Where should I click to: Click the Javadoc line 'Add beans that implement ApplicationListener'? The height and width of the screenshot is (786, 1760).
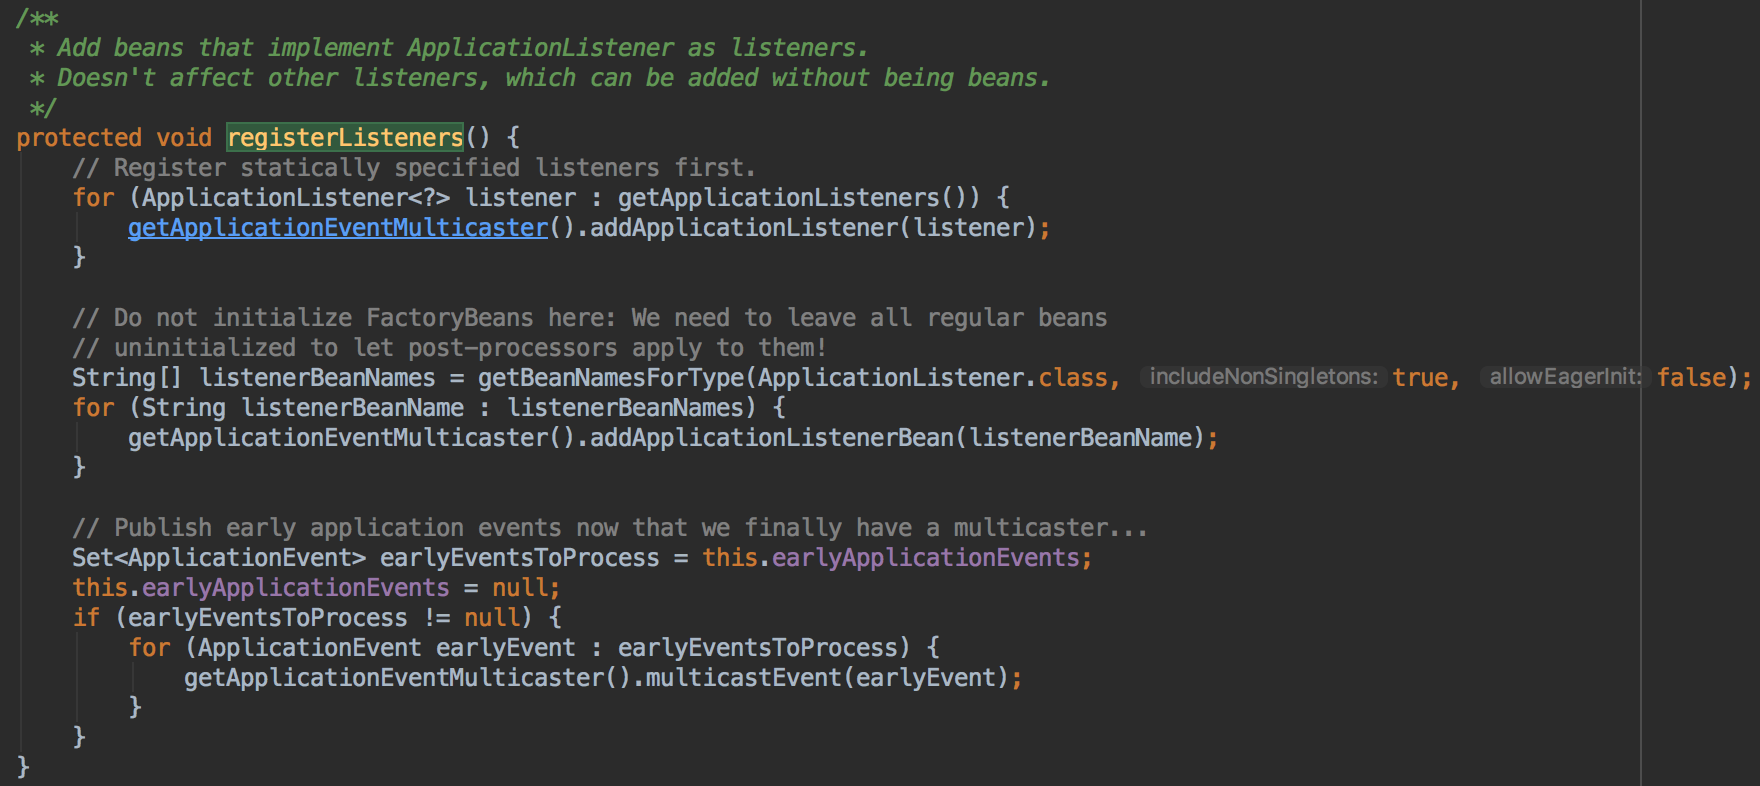point(449,48)
